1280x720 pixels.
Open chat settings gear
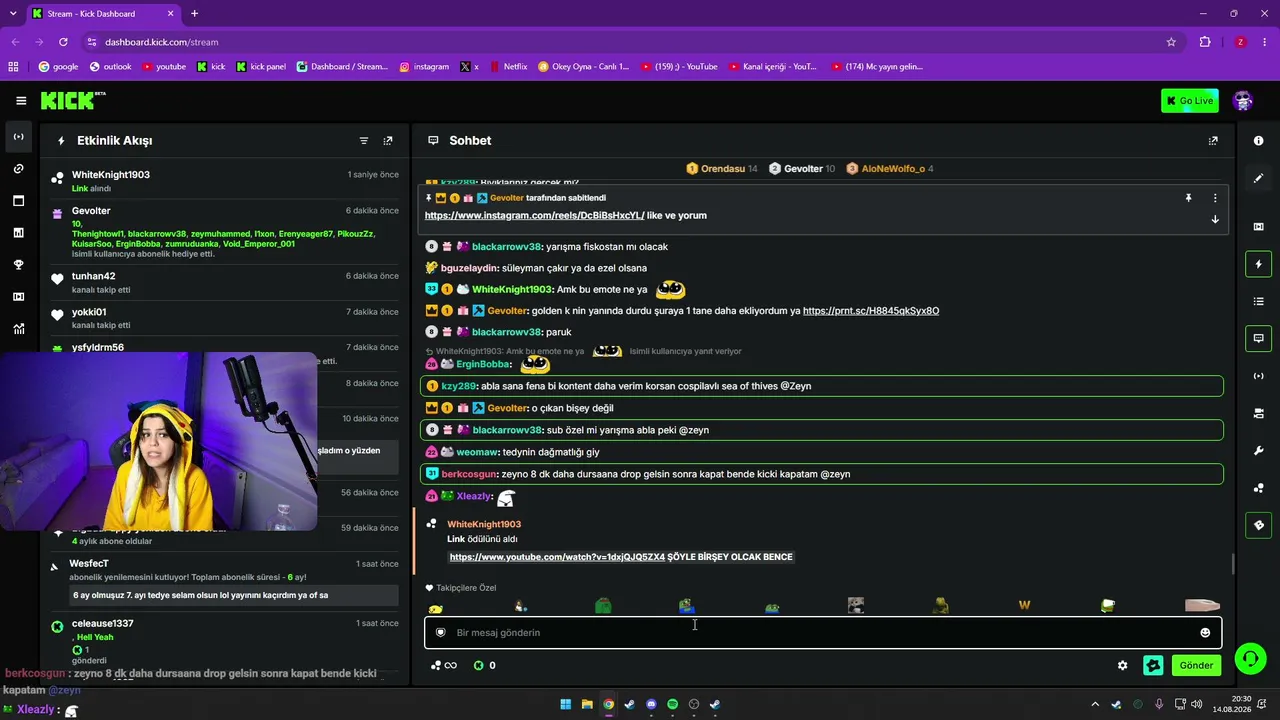coord(1122,665)
